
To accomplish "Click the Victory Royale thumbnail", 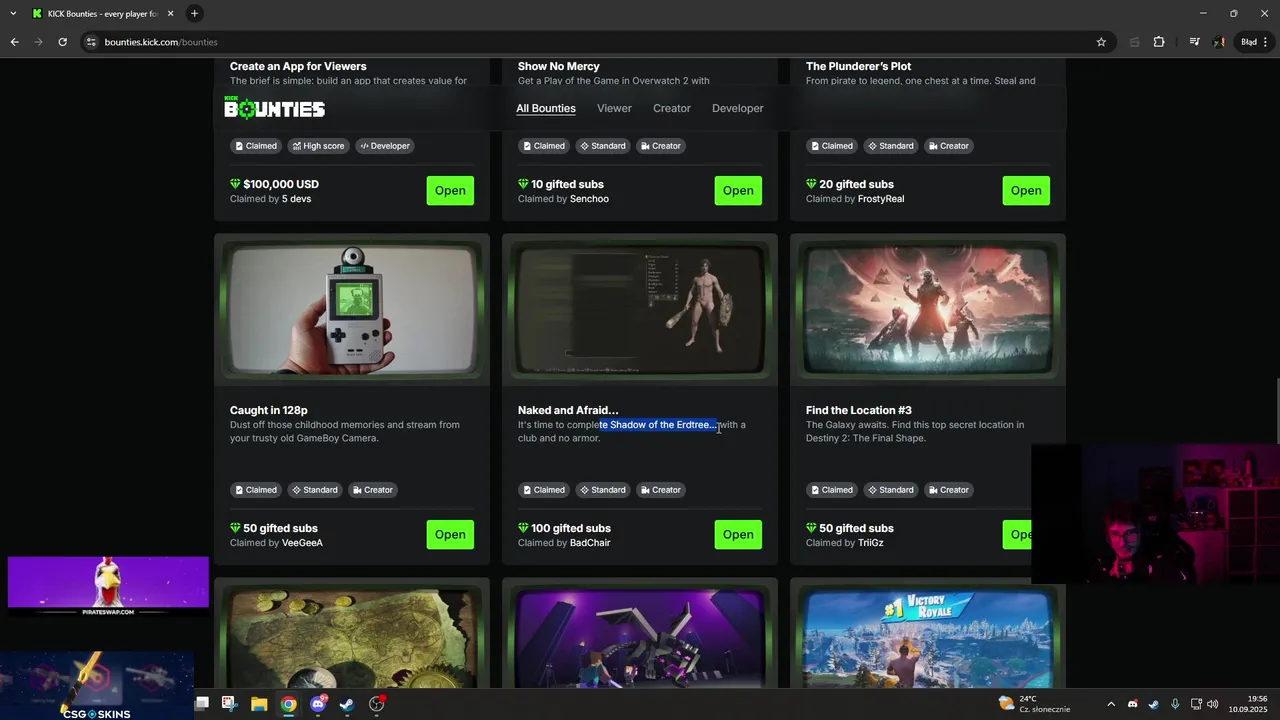I will pyautogui.click(x=928, y=636).
